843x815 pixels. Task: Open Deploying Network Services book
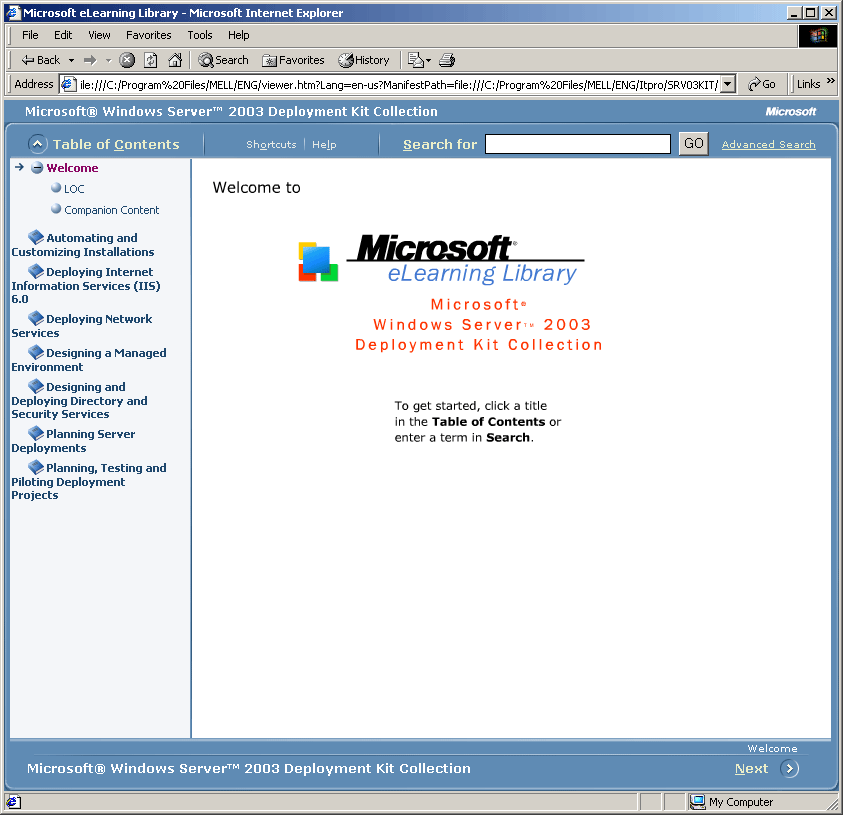click(x=82, y=326)
